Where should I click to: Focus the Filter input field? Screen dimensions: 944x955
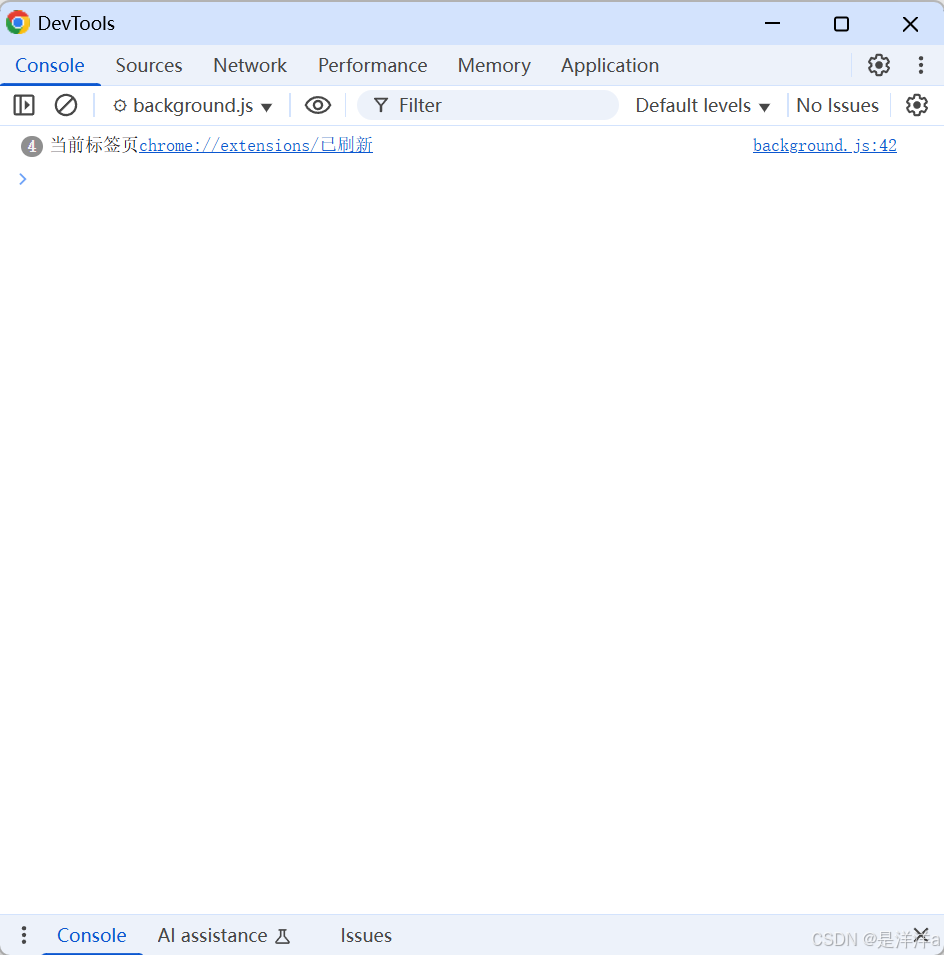point(488,105)
